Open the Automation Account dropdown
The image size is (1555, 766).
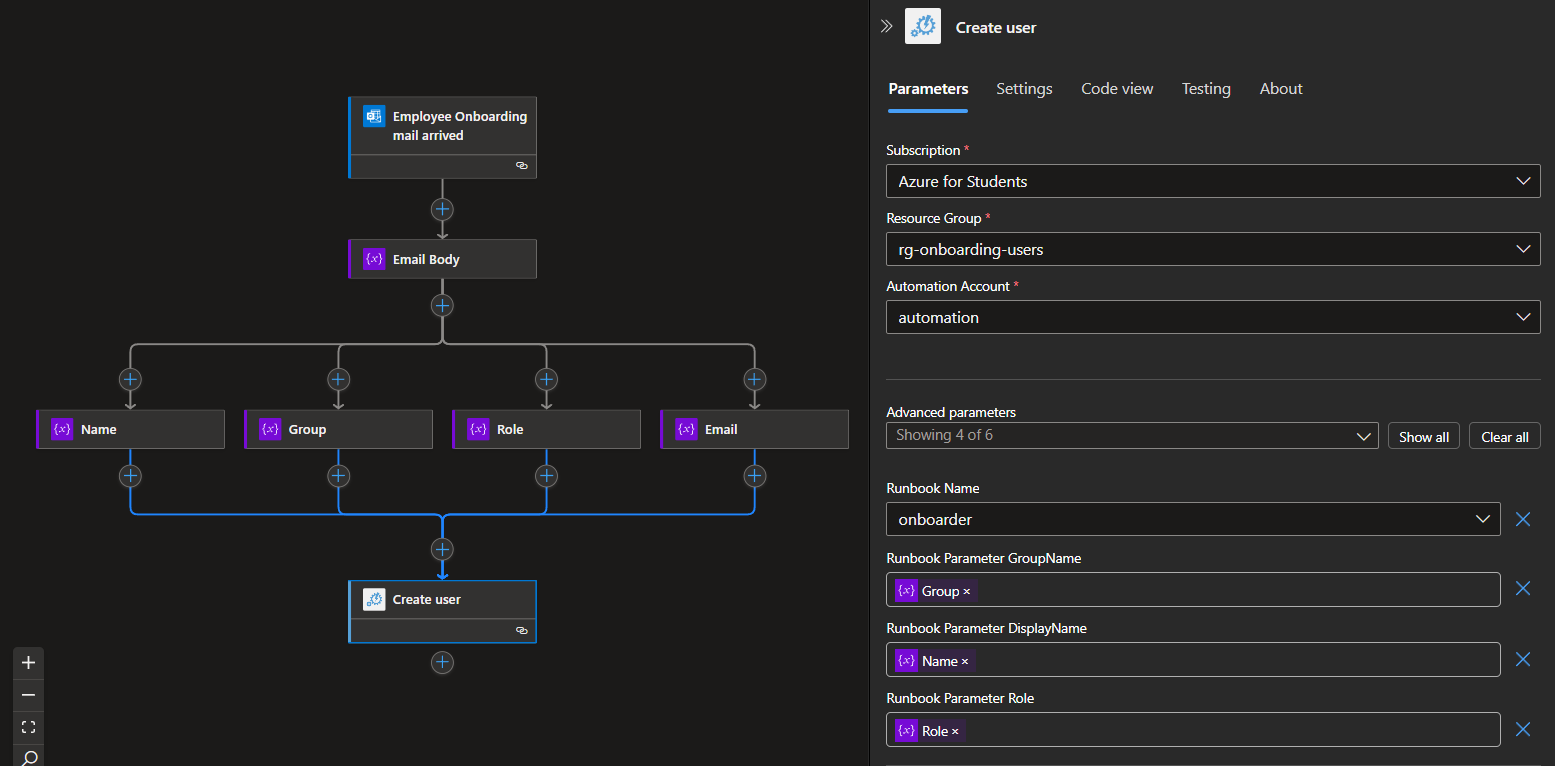pos(1212,317)
